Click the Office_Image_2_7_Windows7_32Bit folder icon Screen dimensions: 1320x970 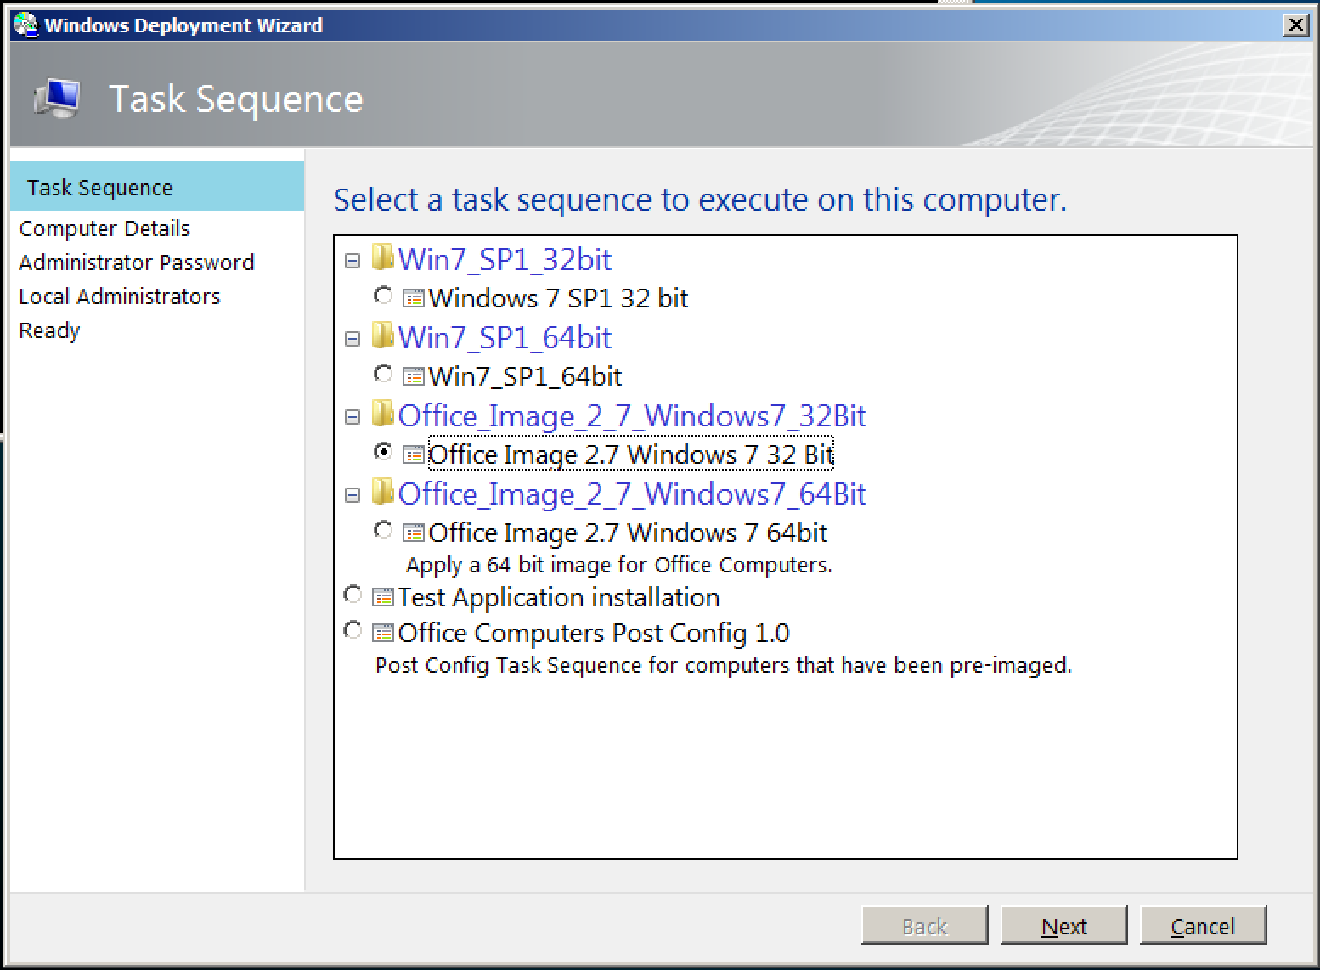[x=384, y=414]
